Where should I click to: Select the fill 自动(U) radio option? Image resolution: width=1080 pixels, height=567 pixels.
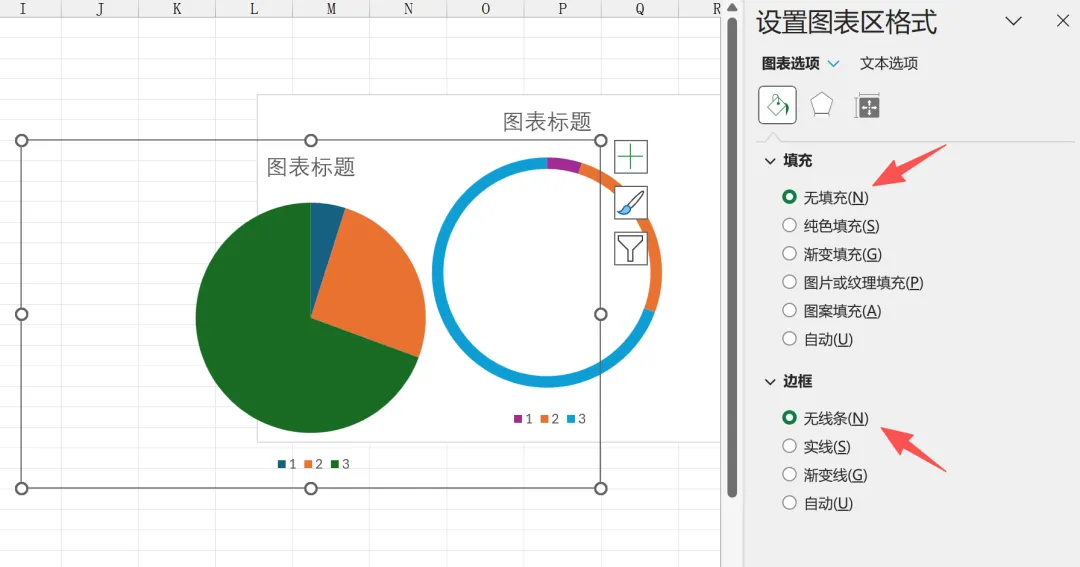[x=818, y=339]
